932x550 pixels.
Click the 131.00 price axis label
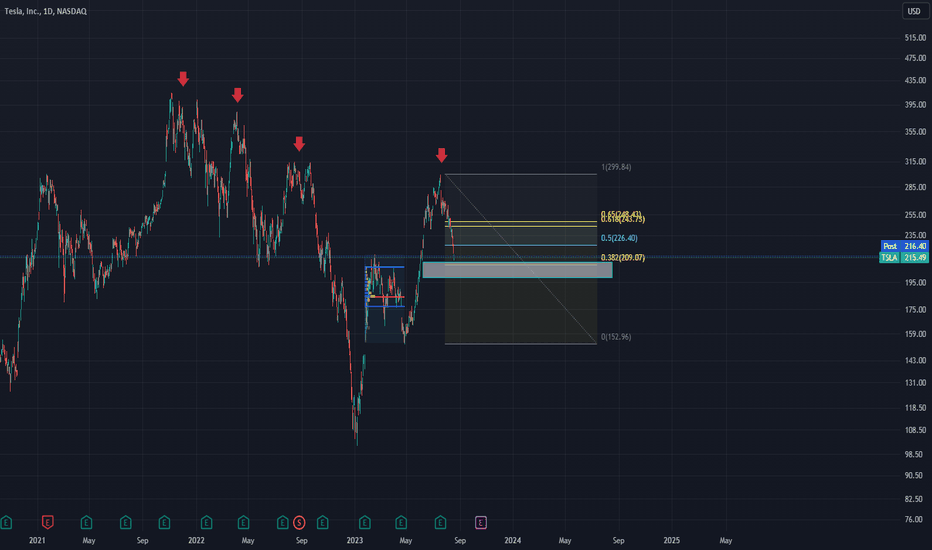point(915,383)
